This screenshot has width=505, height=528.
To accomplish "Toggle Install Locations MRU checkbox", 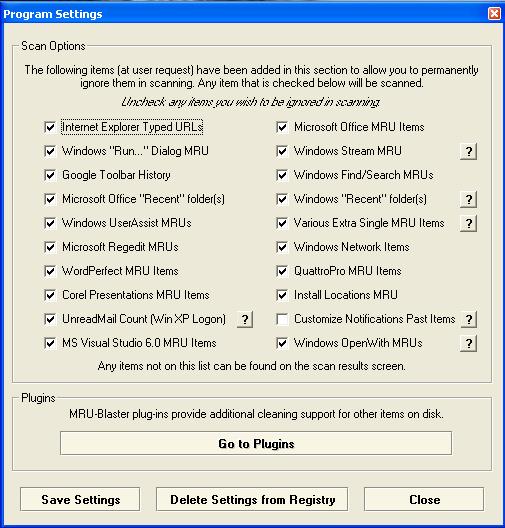I will click(282, 295).
